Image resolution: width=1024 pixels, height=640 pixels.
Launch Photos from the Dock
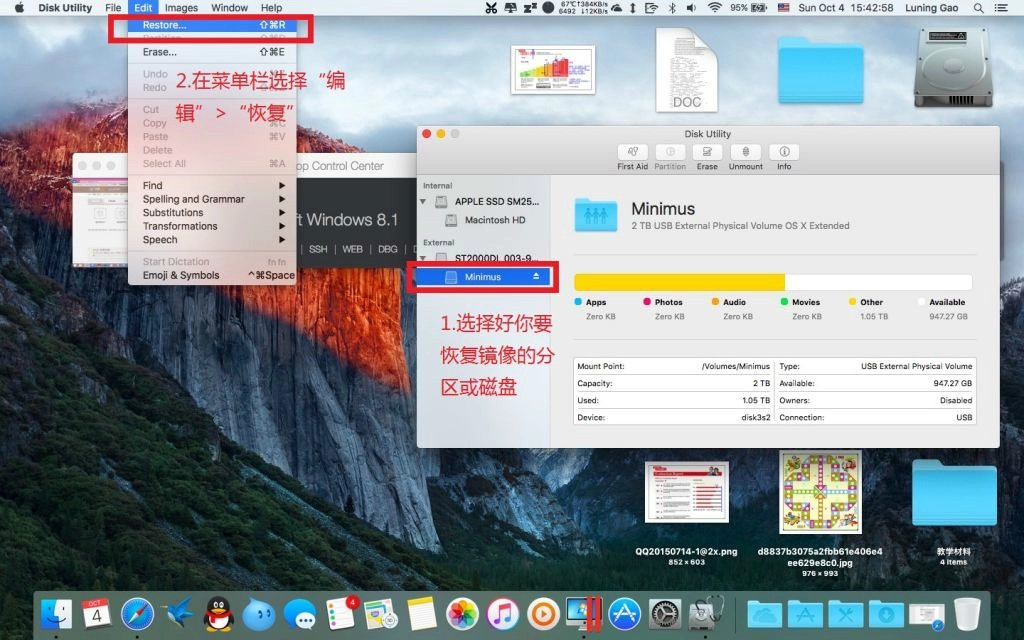462,615
